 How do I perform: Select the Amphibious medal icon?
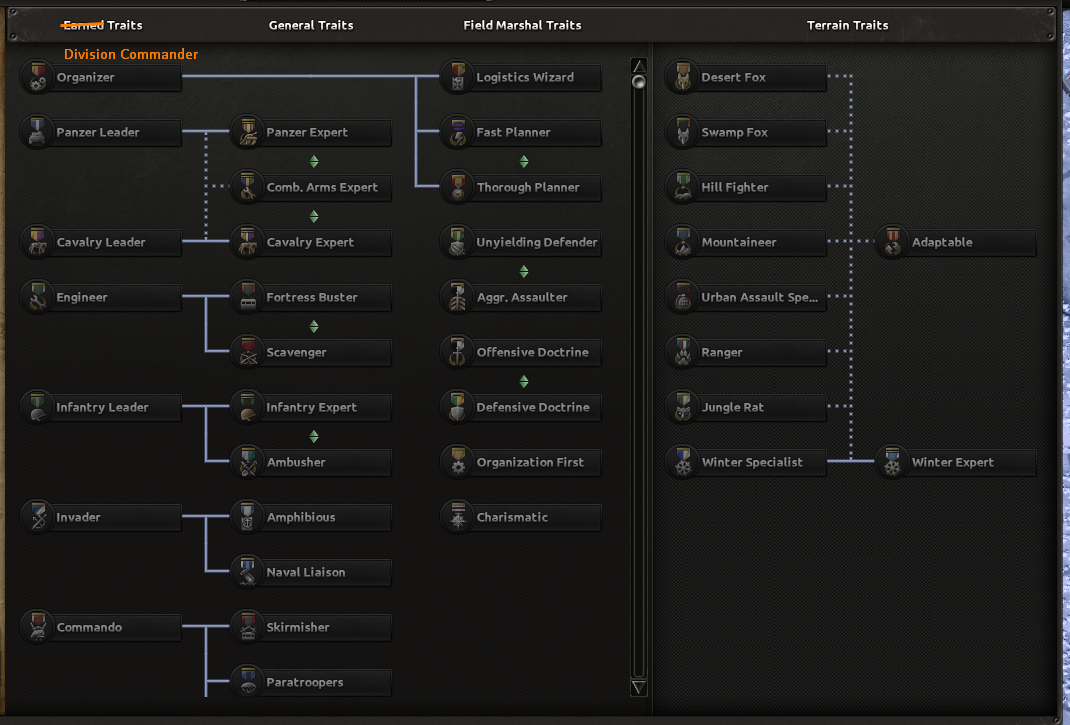point(248,517)
